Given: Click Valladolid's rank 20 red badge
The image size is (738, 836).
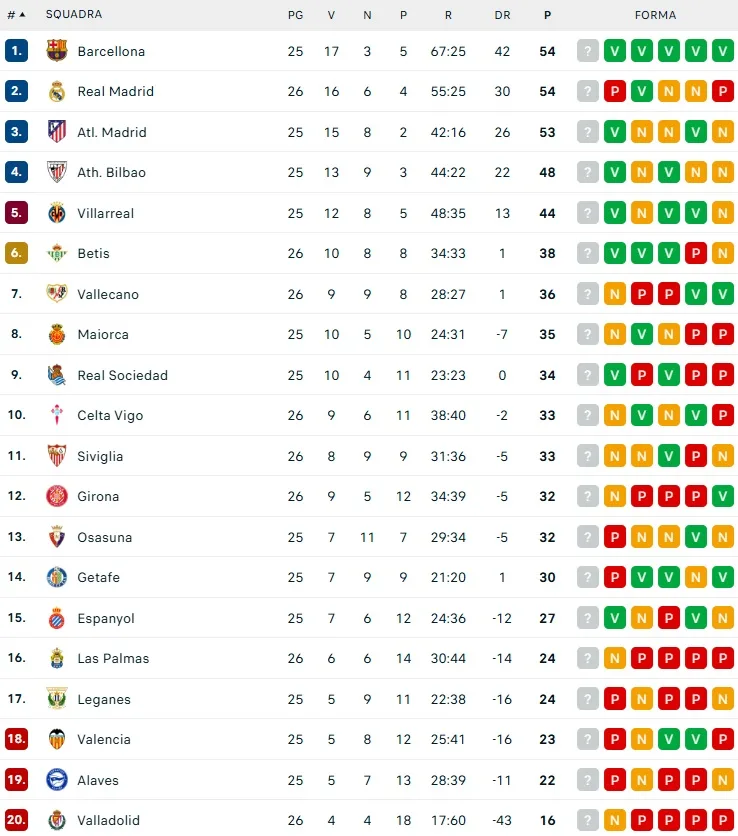Looking at the screenshot, I should pos(16,821).
